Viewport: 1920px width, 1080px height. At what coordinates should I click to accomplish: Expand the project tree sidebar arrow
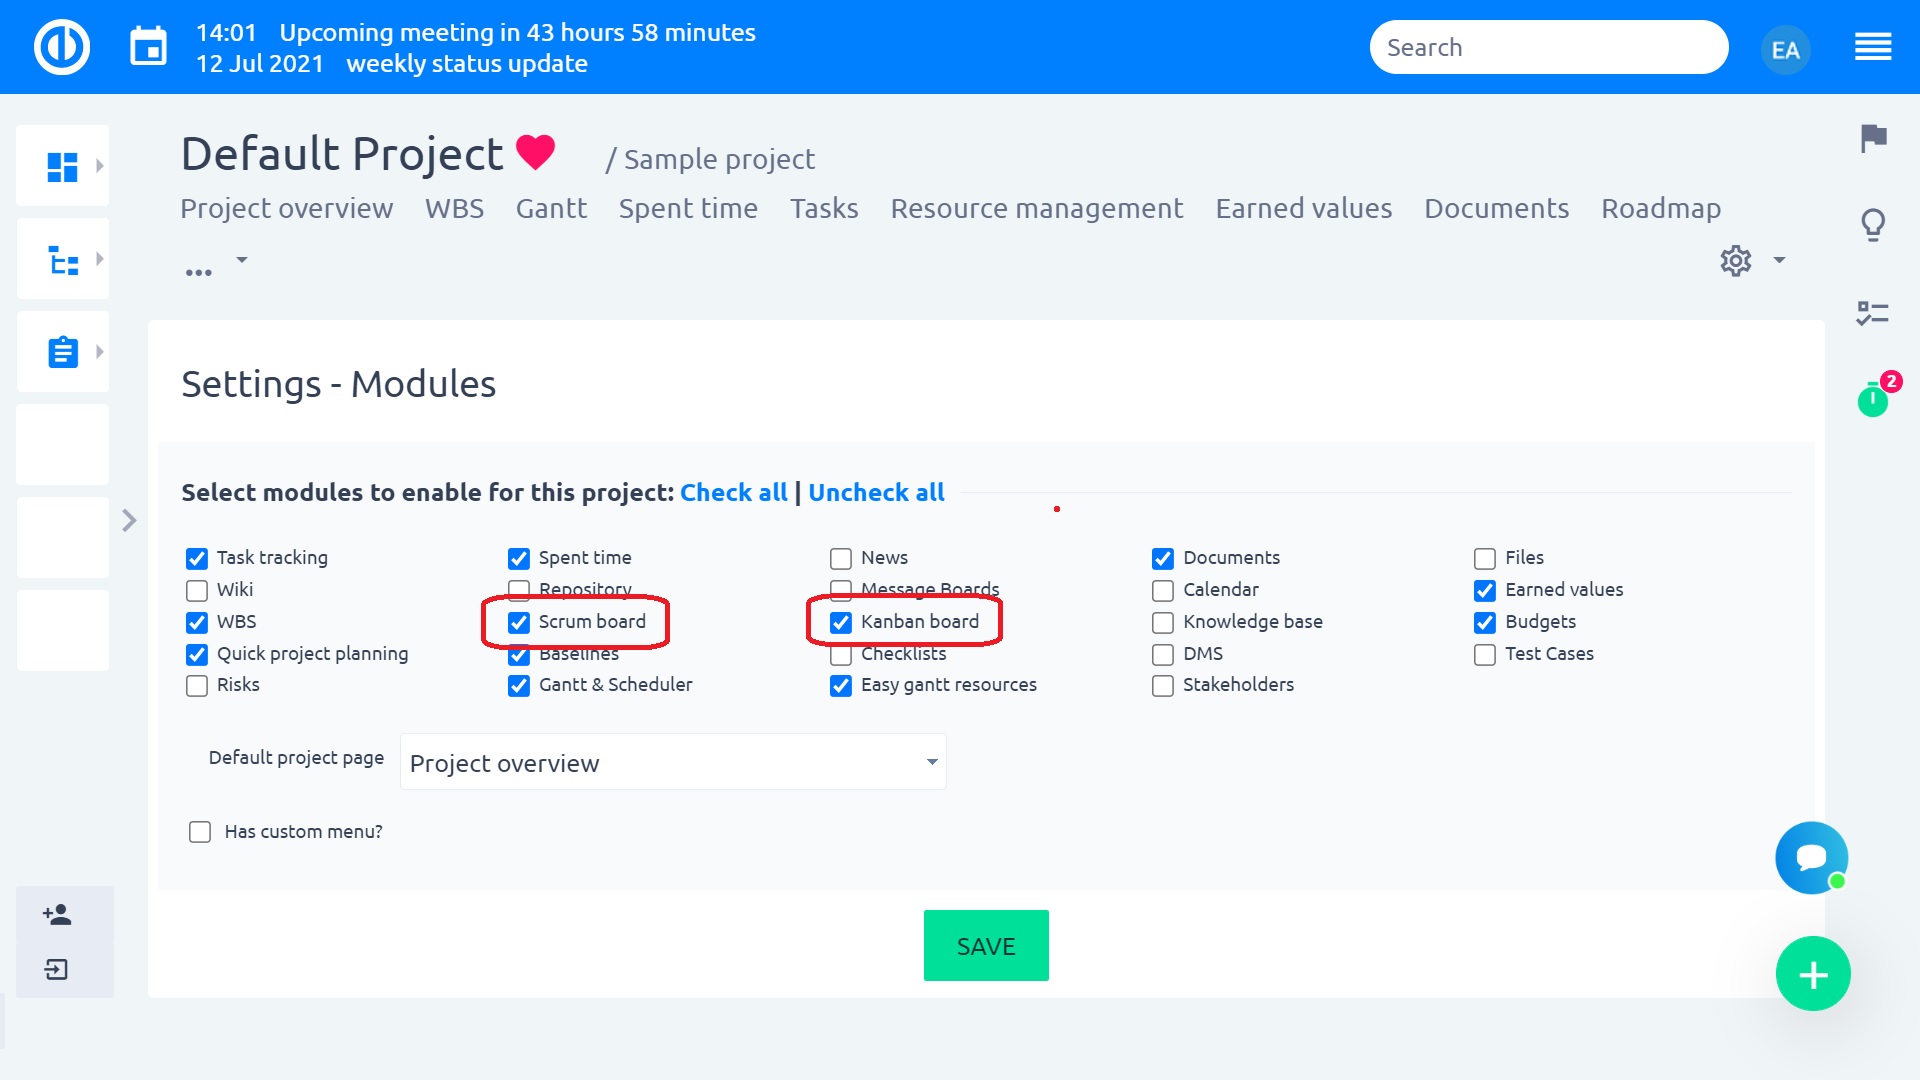tap(99, 258)
